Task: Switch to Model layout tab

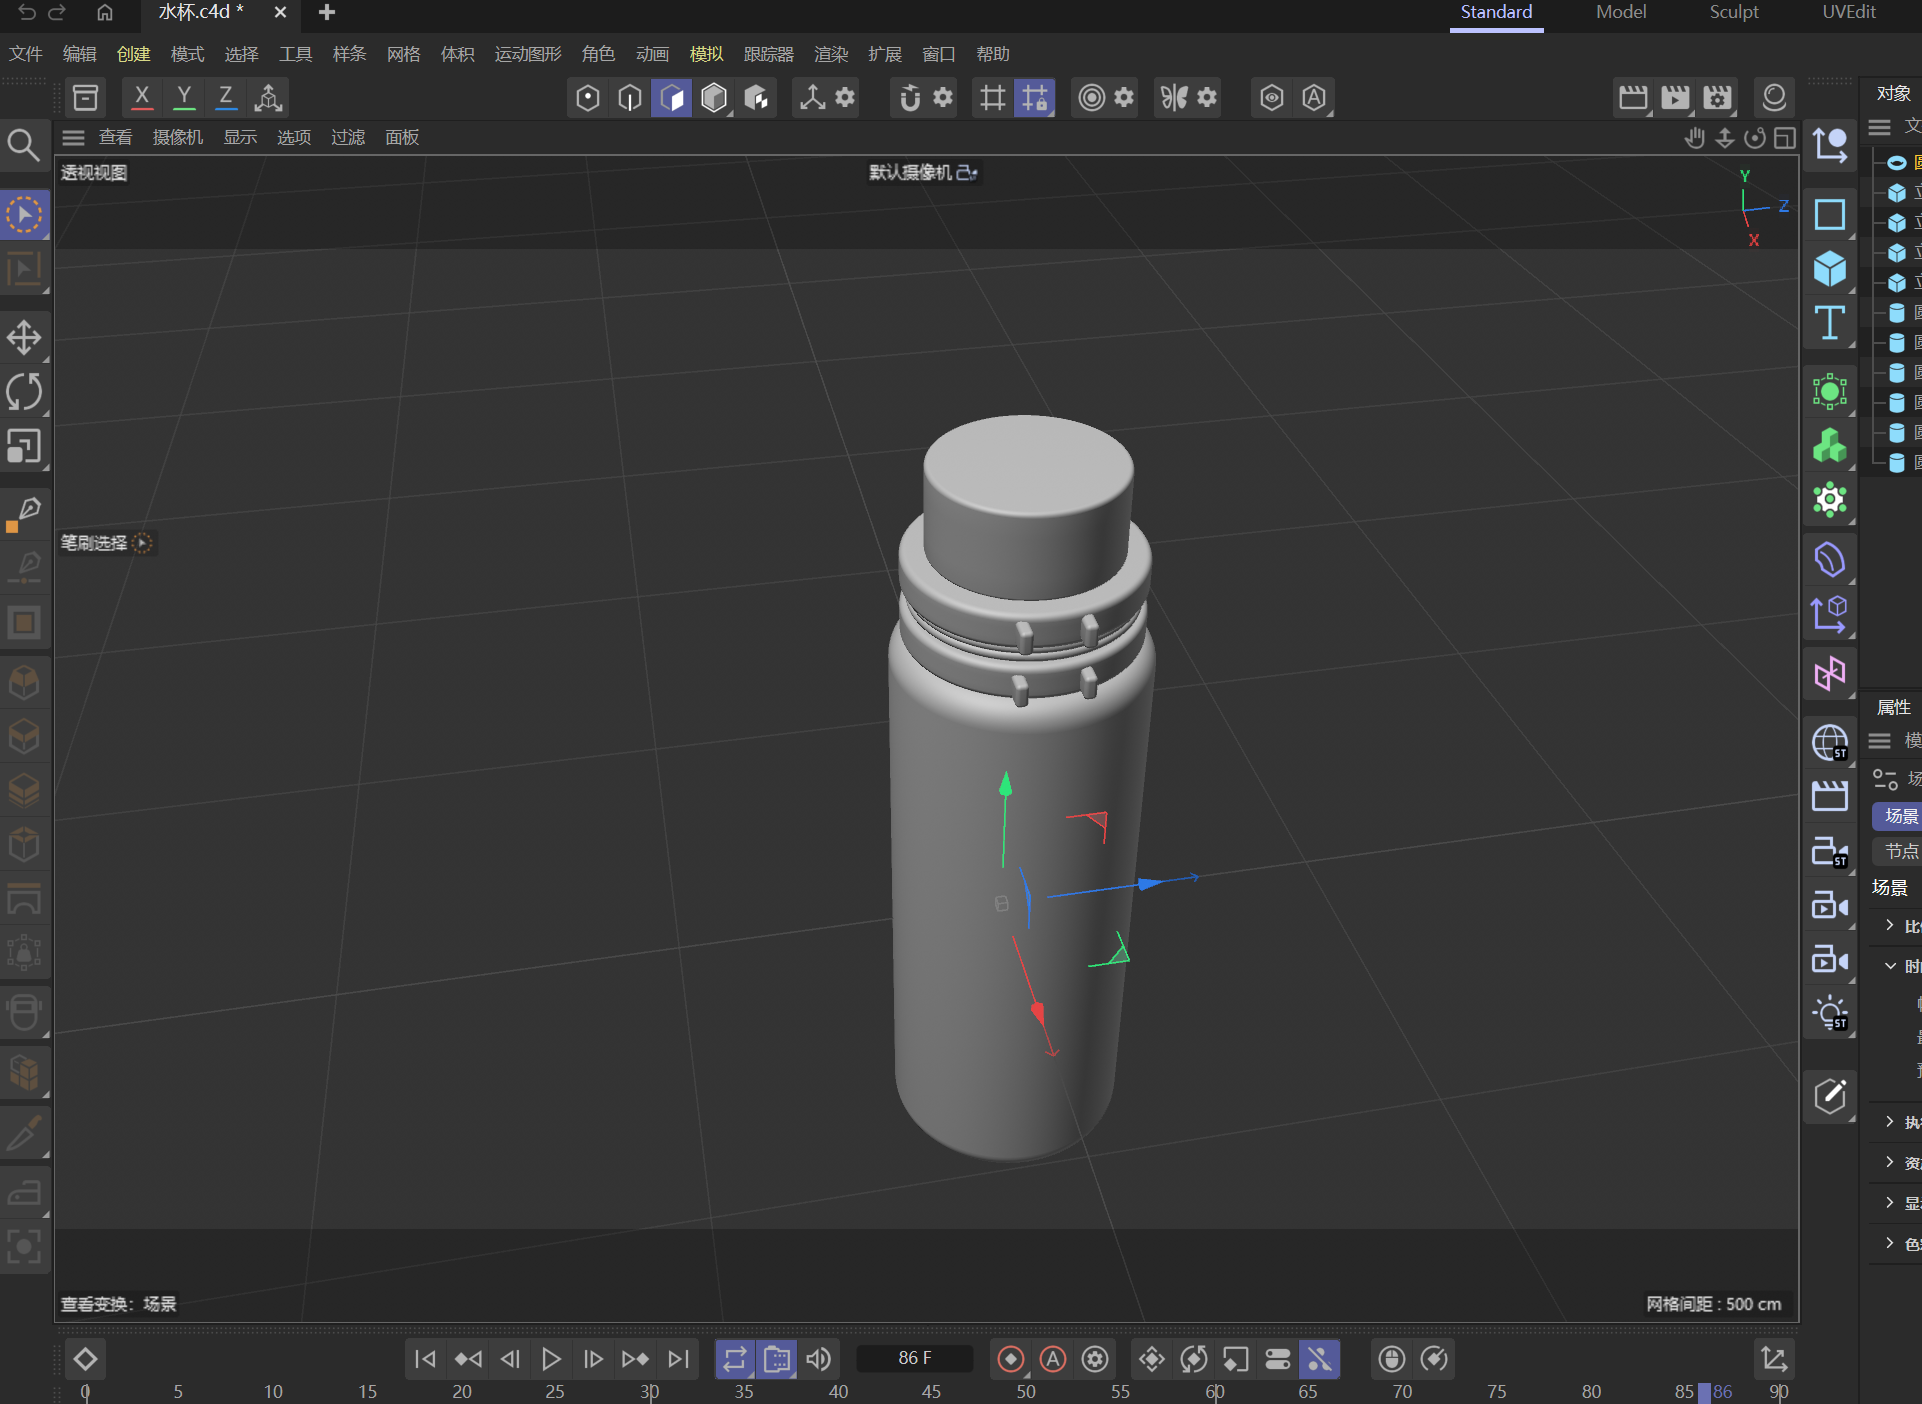Action: 1621,12
